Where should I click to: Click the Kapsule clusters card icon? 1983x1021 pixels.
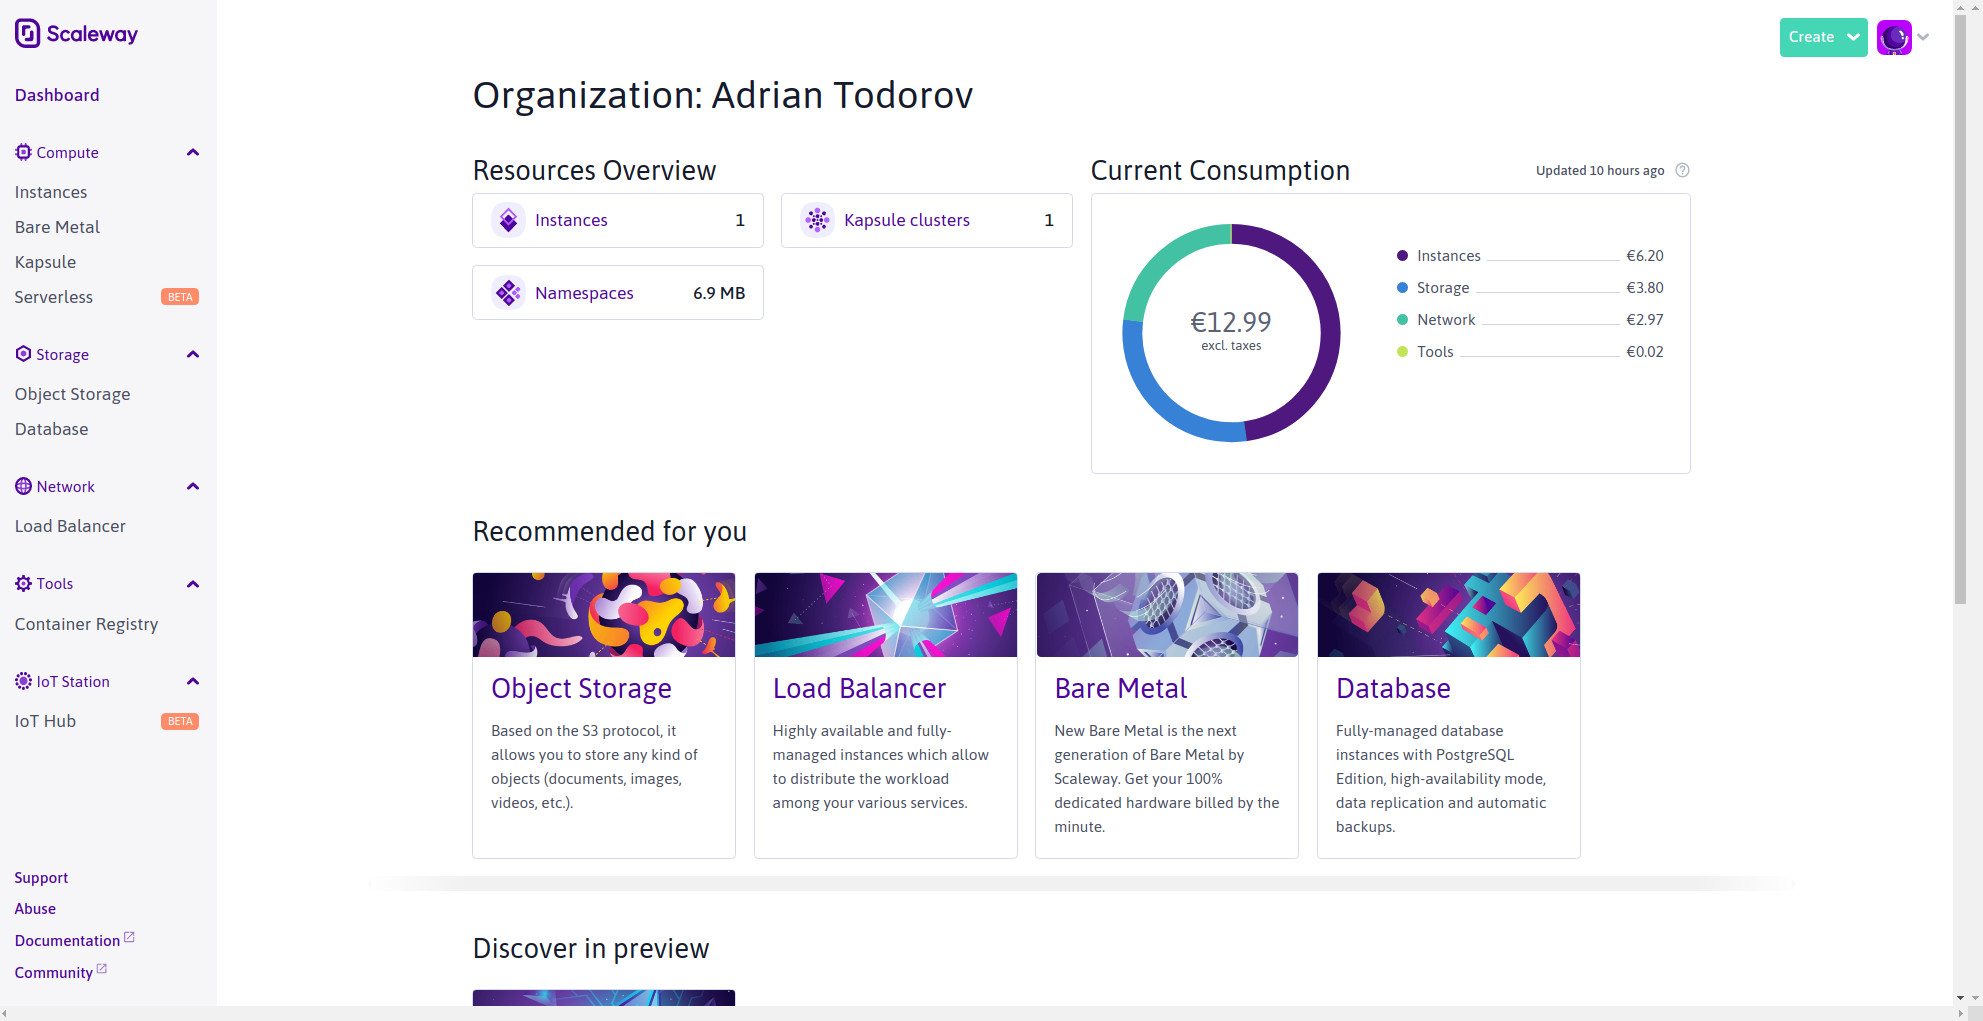click(817, 220)
